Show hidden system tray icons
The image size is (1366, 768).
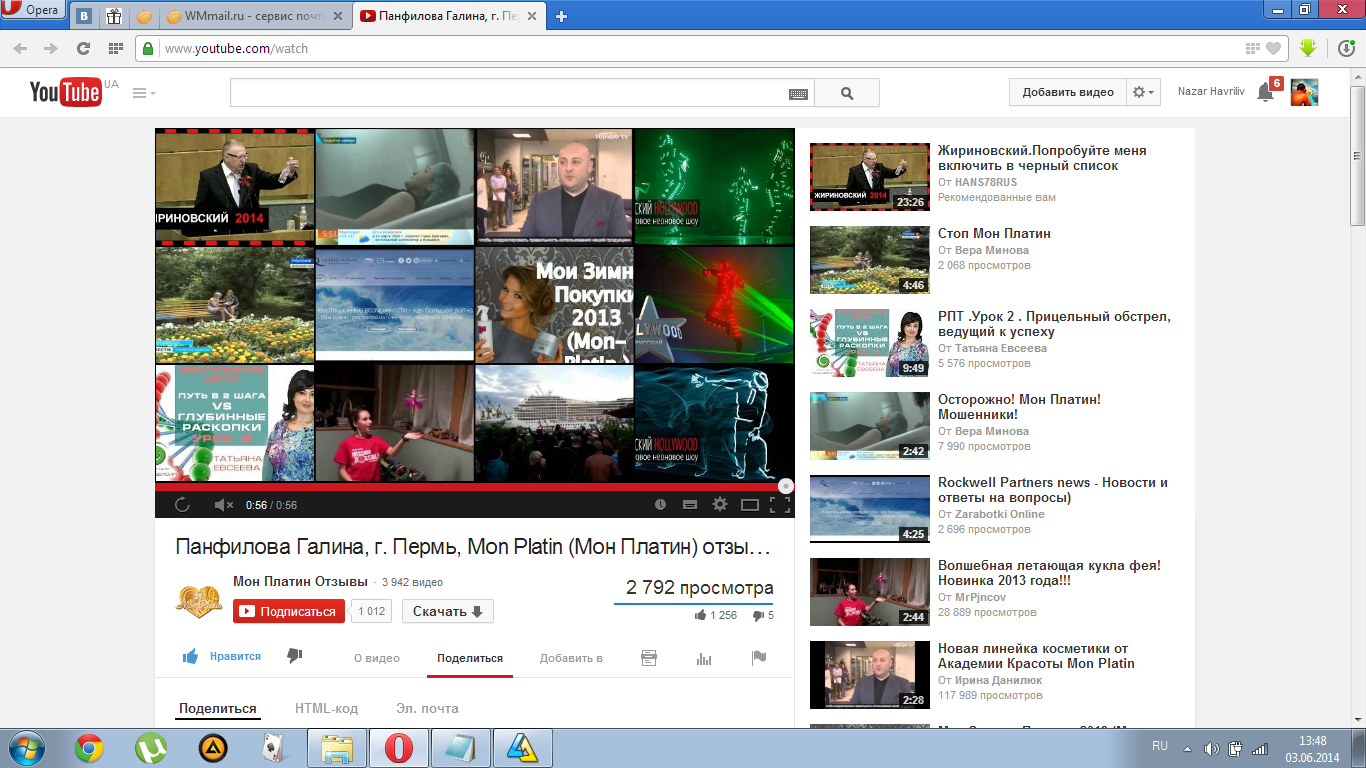[1187, 748]
